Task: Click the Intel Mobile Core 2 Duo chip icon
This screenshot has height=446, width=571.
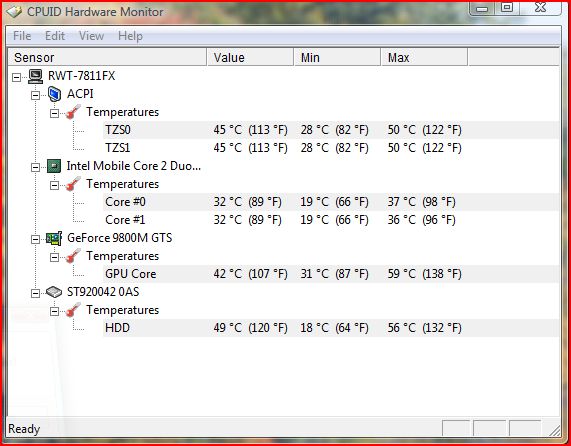Action: click(x=54, y=166)
